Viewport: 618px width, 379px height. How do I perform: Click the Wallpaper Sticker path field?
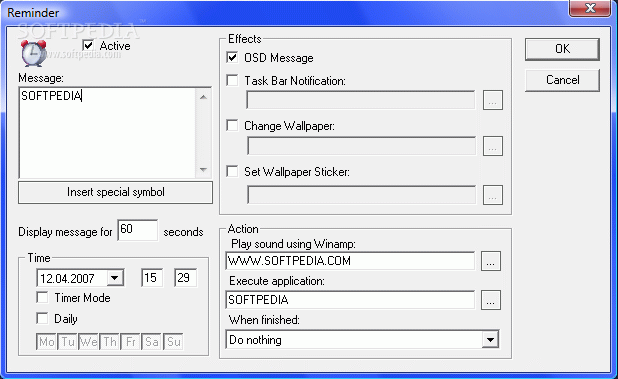coord(361,195)
